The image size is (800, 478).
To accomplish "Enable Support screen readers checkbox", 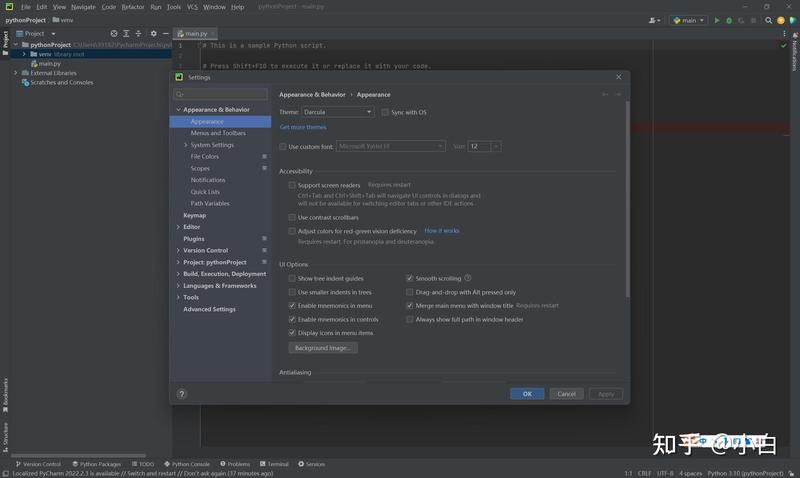I will 292,185.
